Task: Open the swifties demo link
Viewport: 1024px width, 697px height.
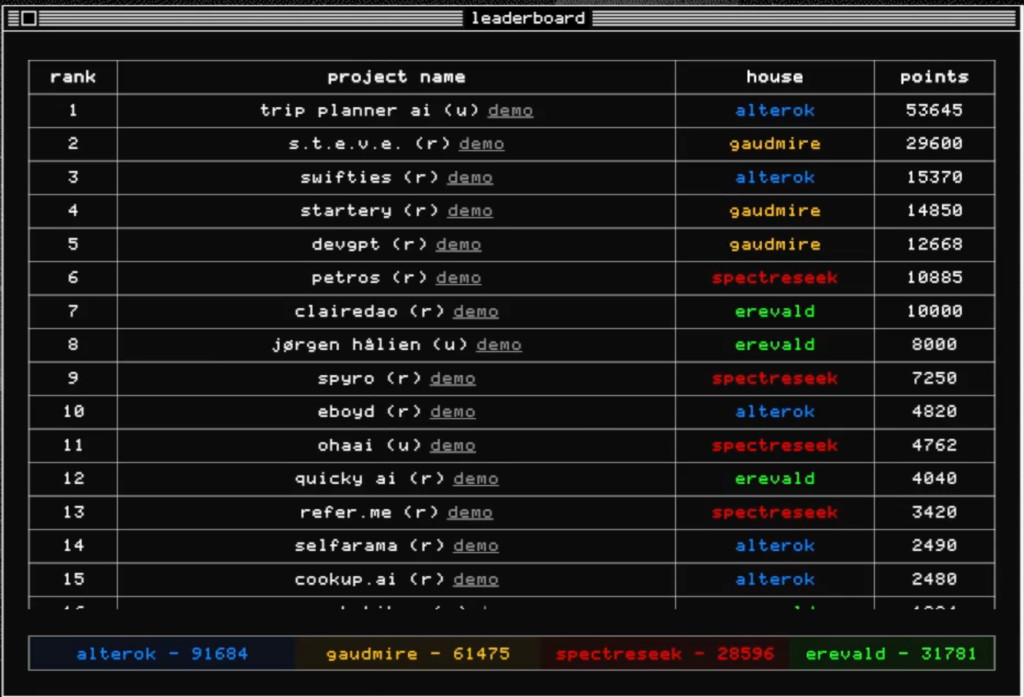Action: point(470,178)
